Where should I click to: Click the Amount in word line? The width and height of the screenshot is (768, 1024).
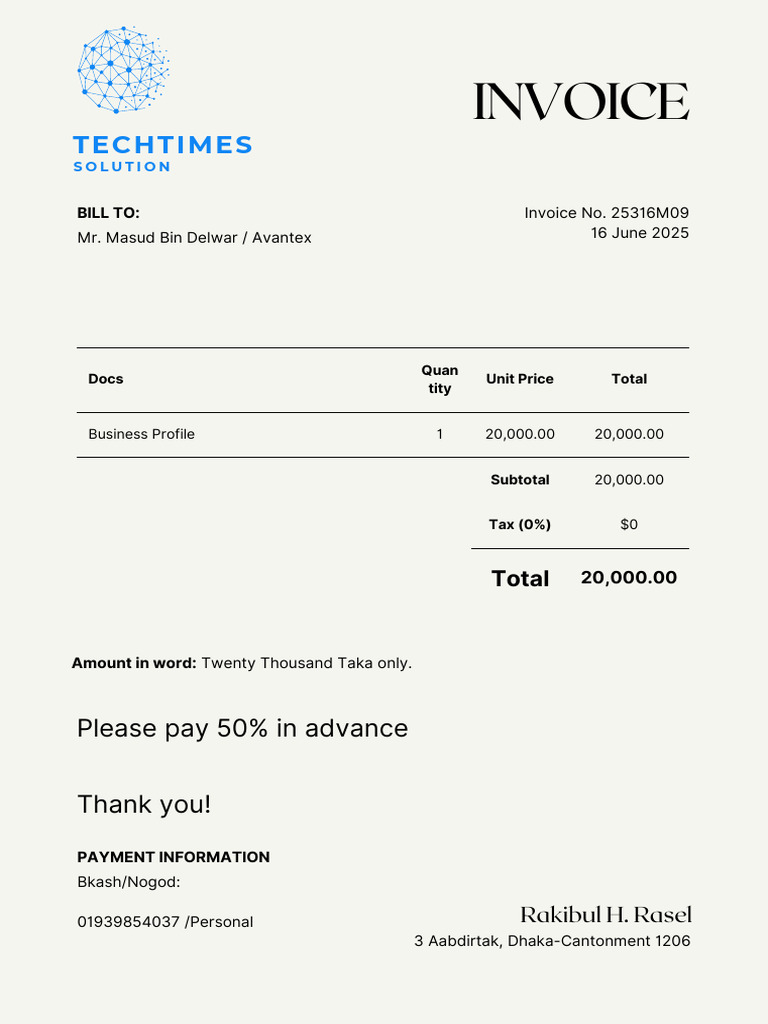click(242, 663)
